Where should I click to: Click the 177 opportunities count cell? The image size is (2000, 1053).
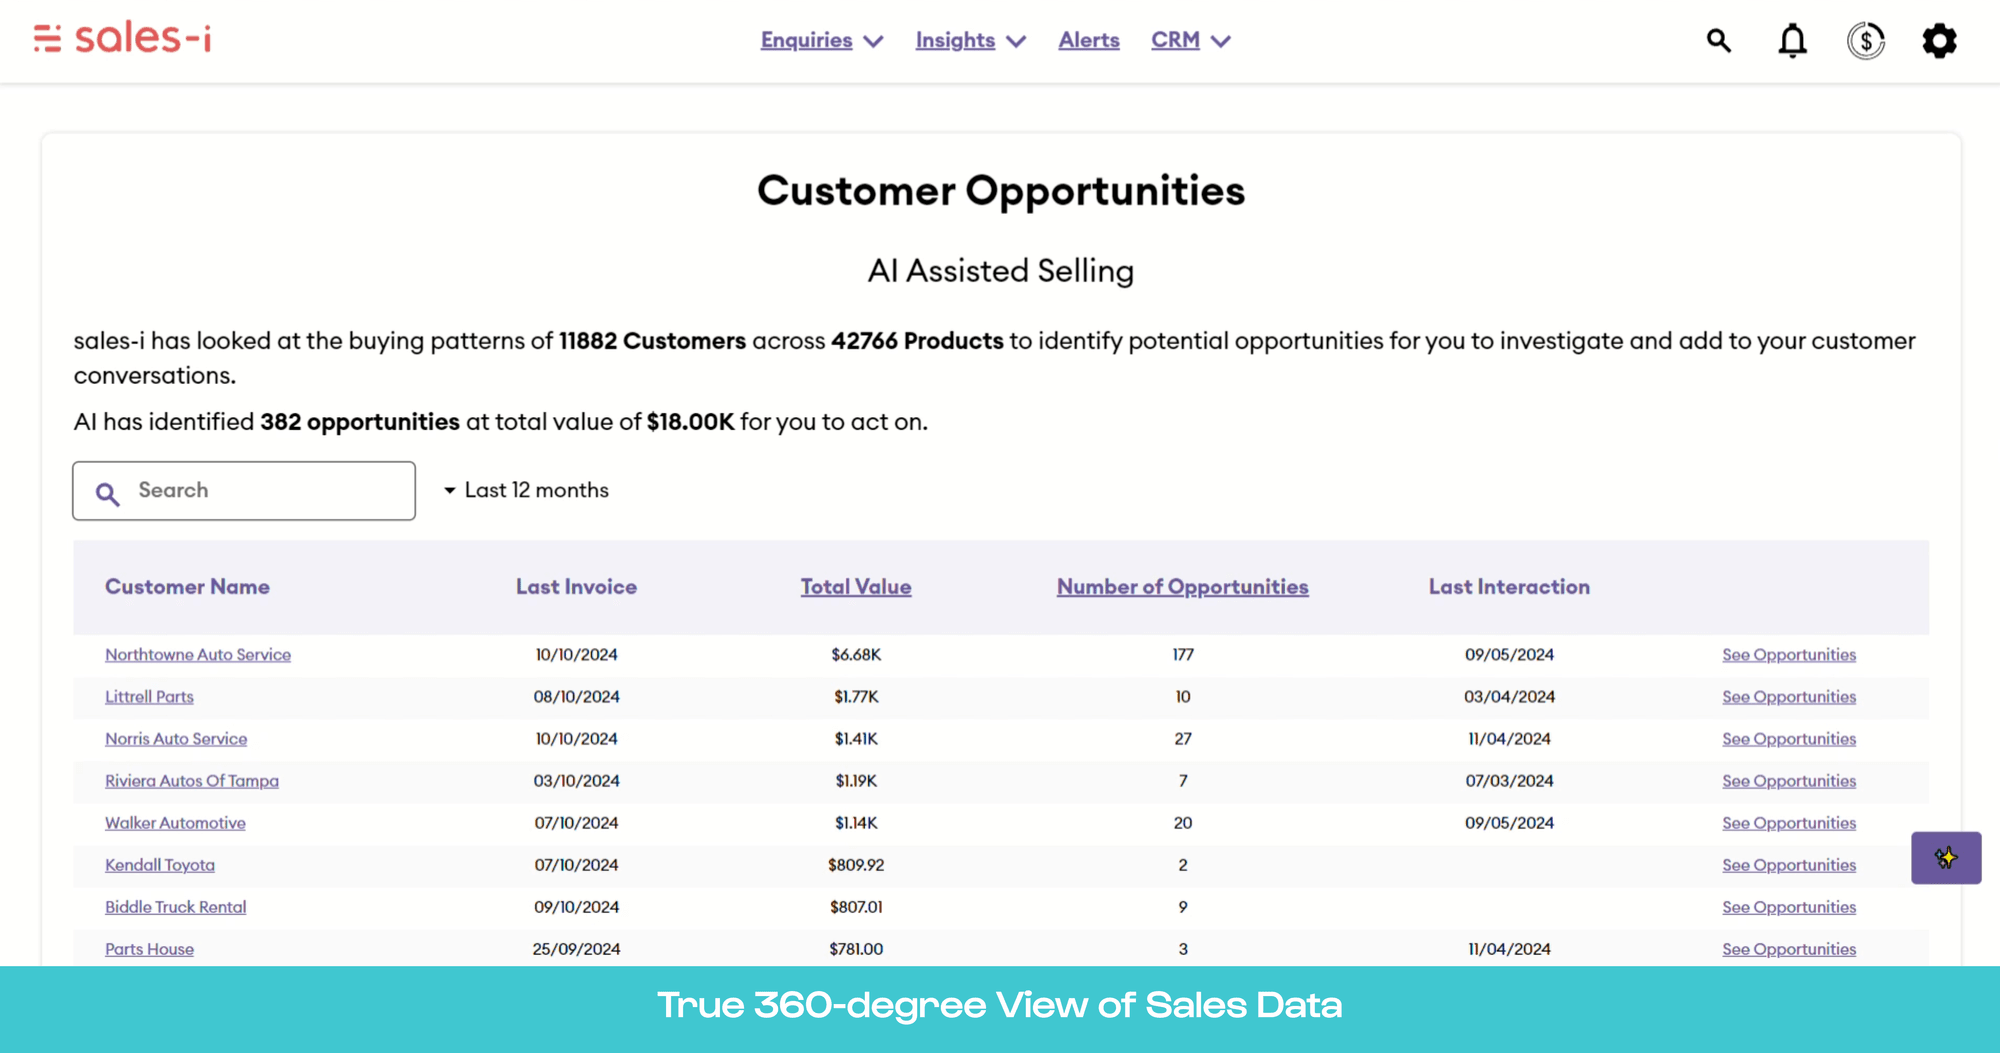1182,654
